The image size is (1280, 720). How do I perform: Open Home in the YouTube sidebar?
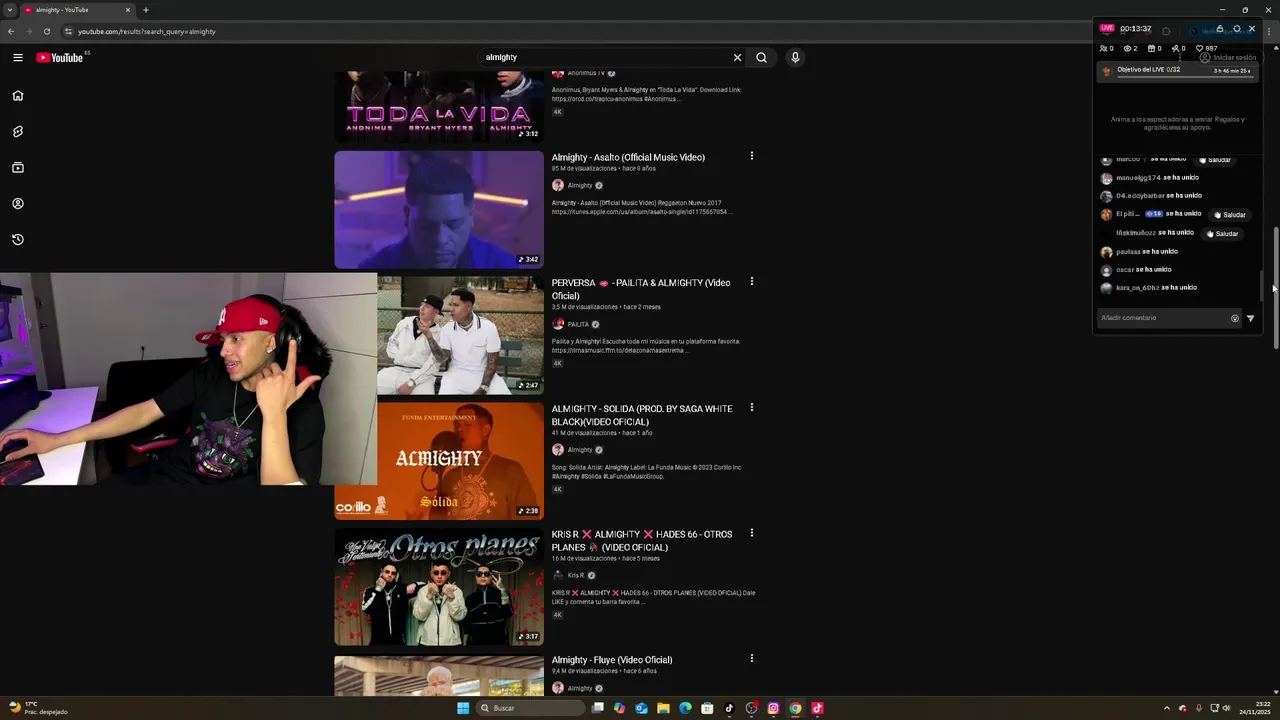click(x=18, y=96)
